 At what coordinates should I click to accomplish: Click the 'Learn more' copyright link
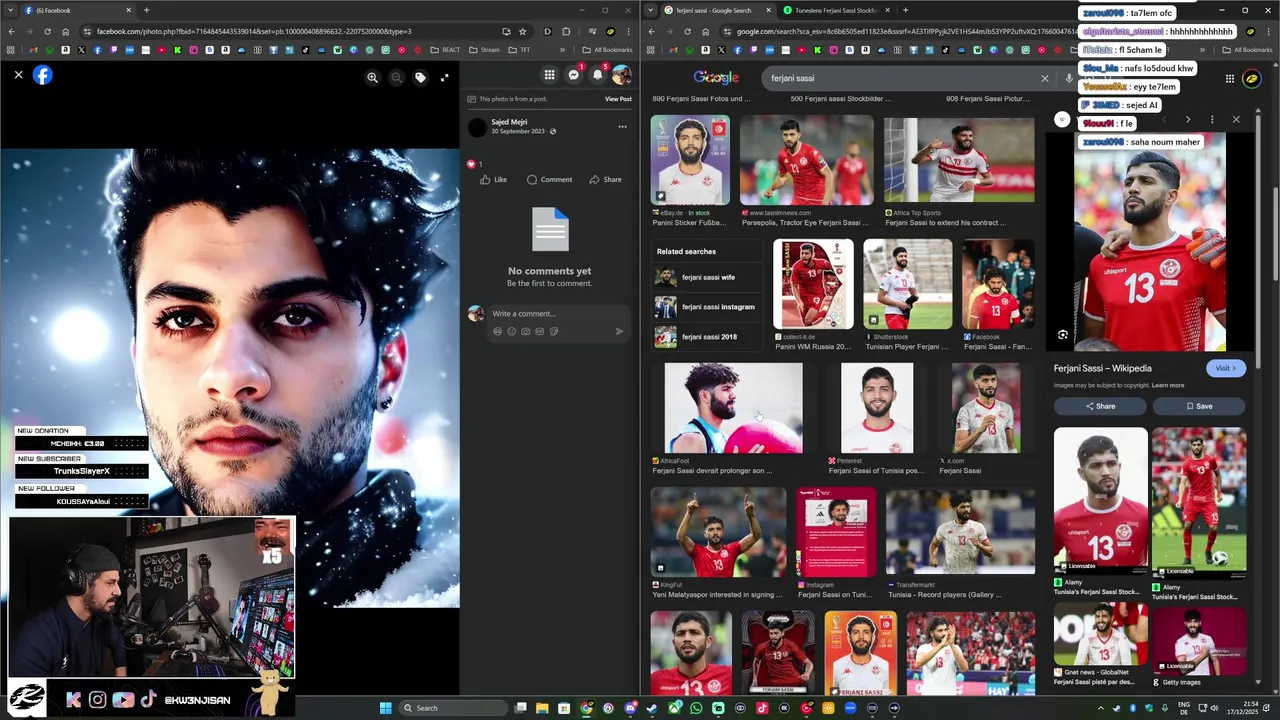(x=1168, y=385)
